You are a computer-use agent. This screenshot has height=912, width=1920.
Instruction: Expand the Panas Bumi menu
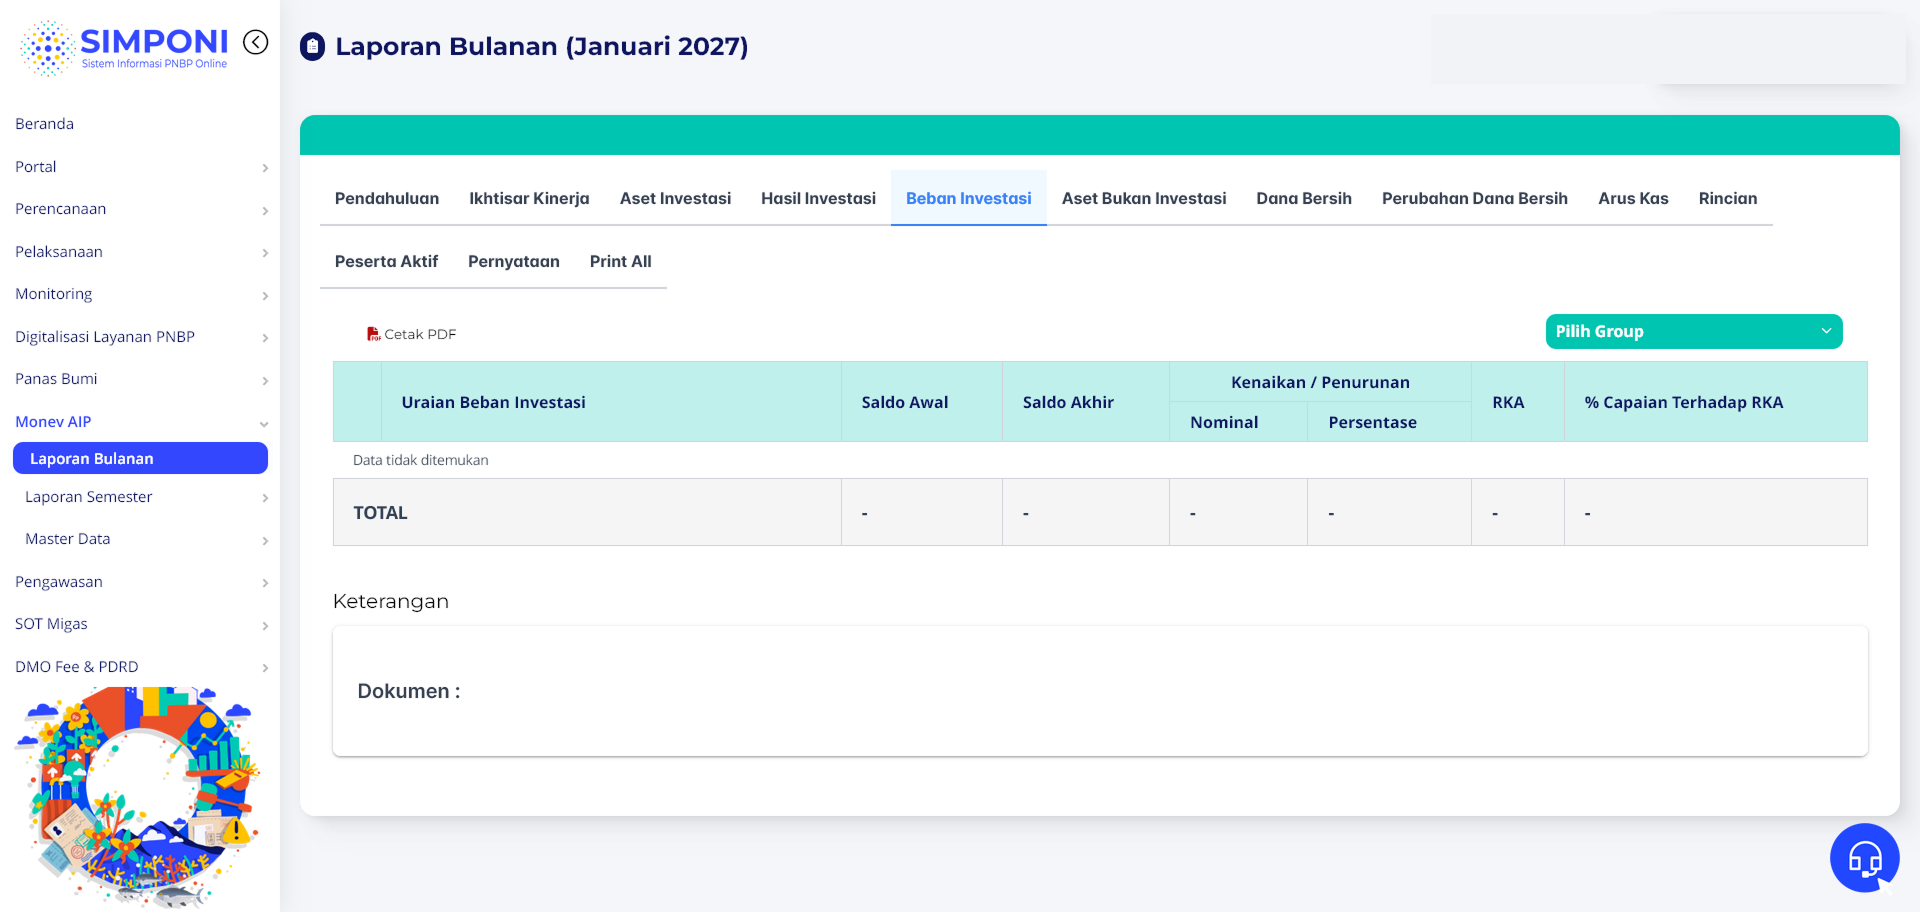pos(140,379)
